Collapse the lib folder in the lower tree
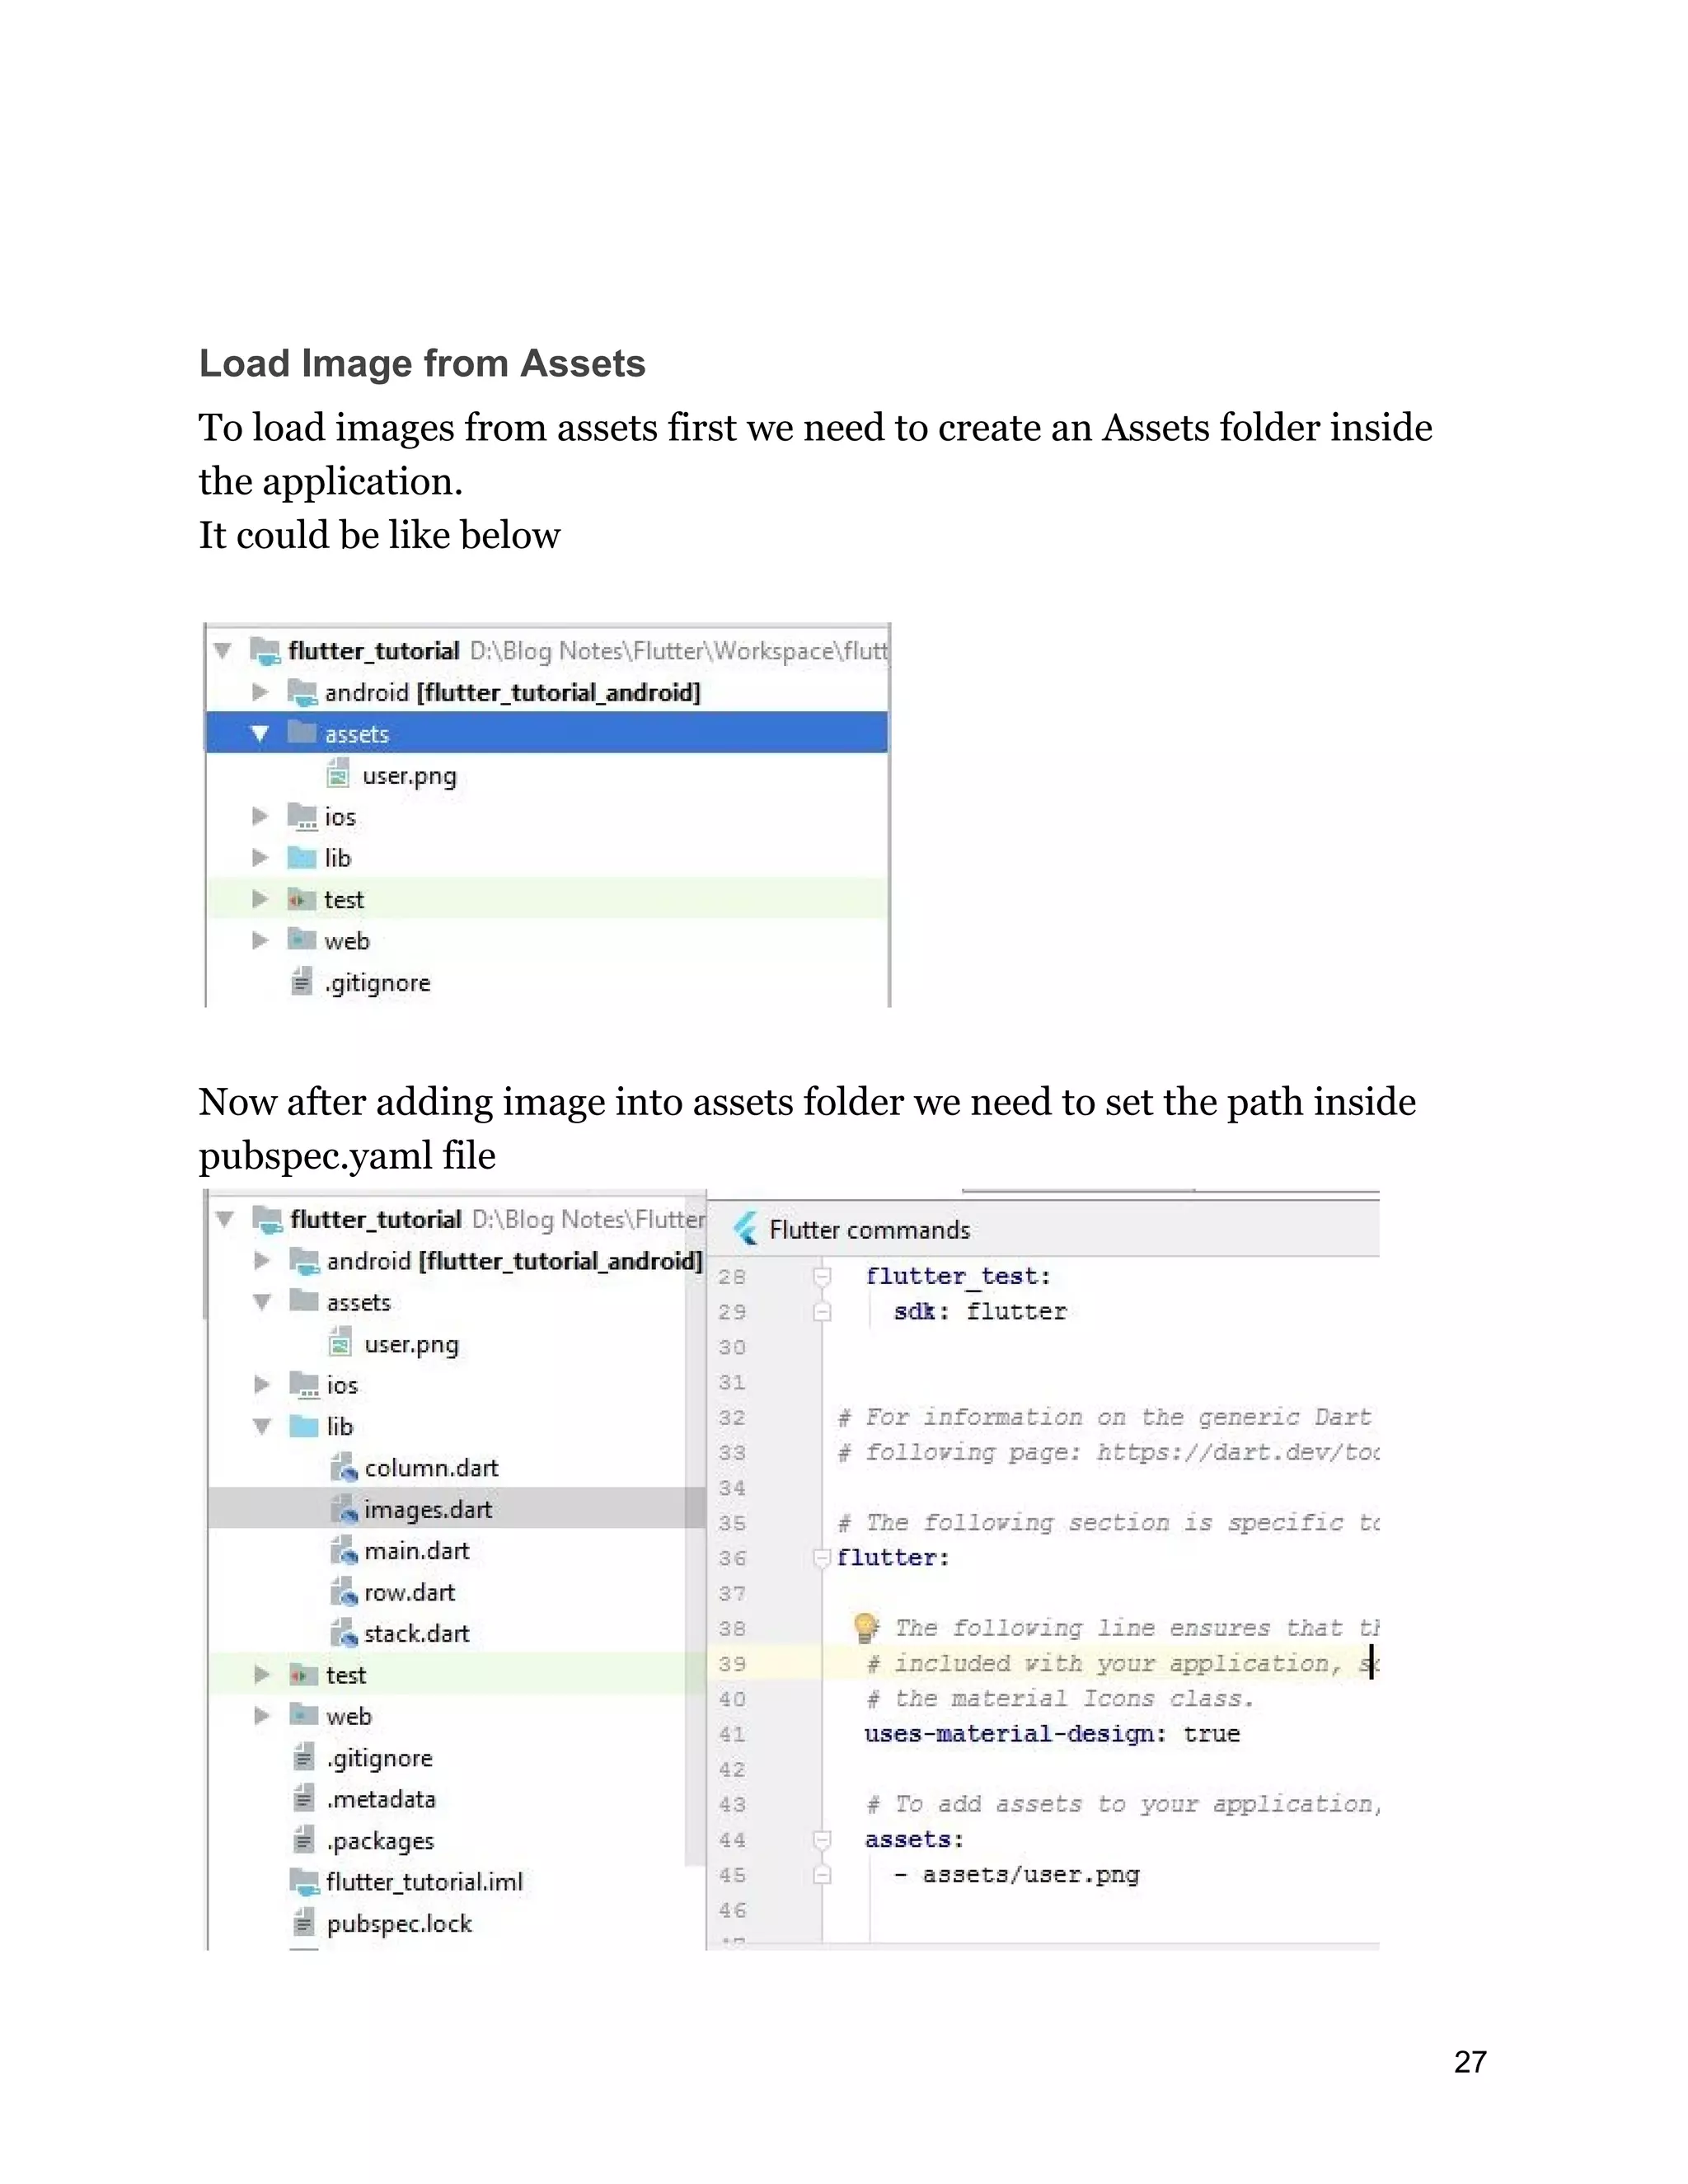The height and width of the screenshot is (2184, 1688). 262,1427
